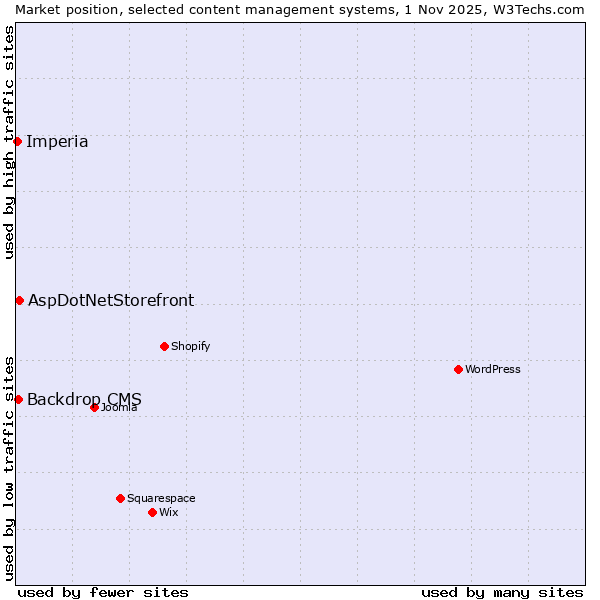Click the chart title mentioning W3Techs.com

[x=300, y=9]
